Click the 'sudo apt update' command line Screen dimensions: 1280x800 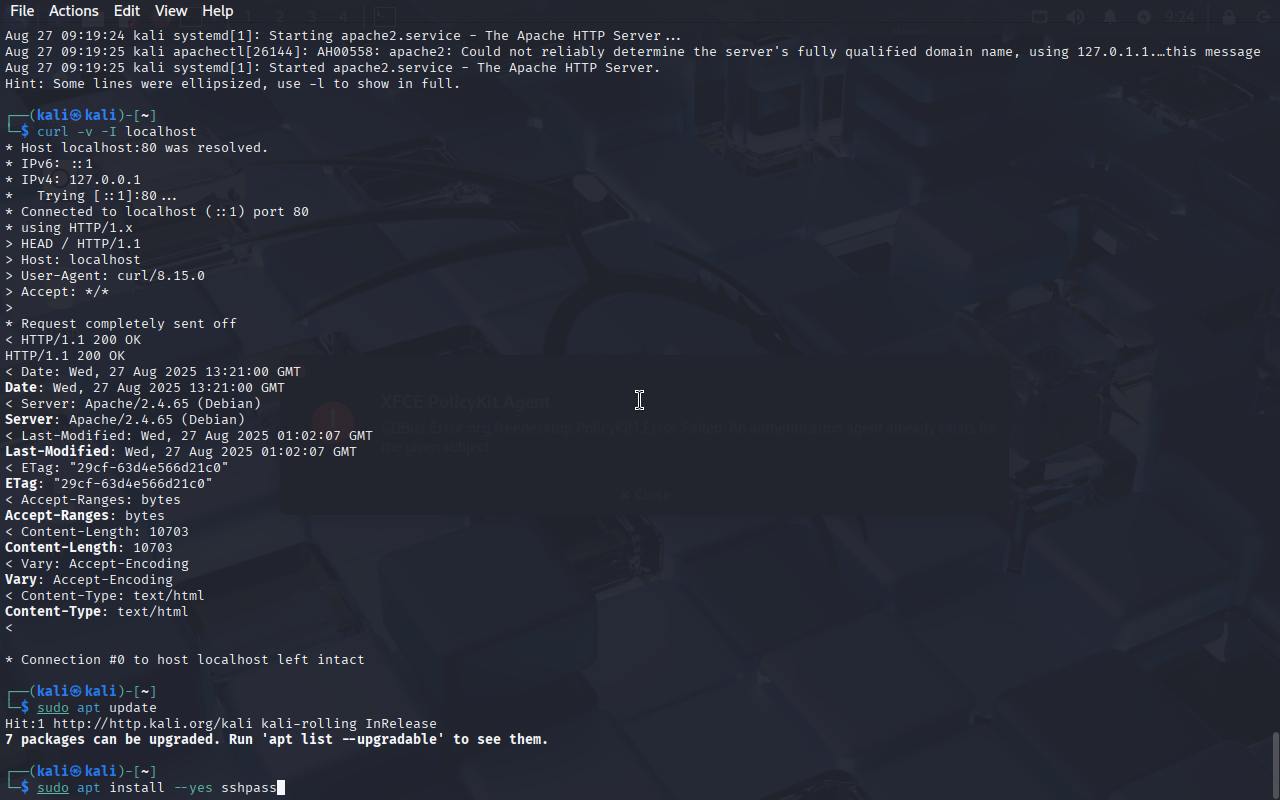pos(97,707)
